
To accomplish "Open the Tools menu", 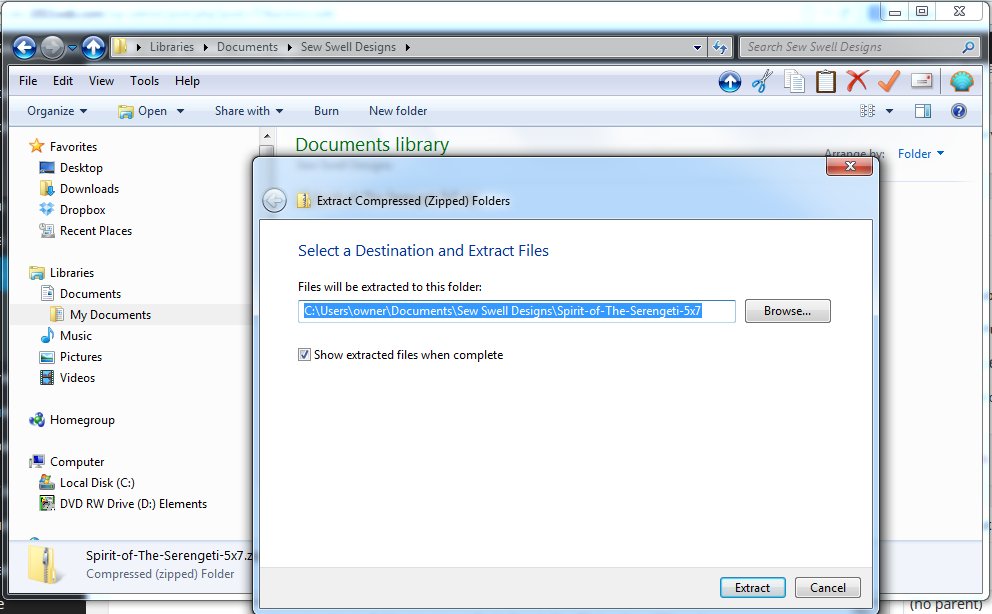I will (144, 81).
